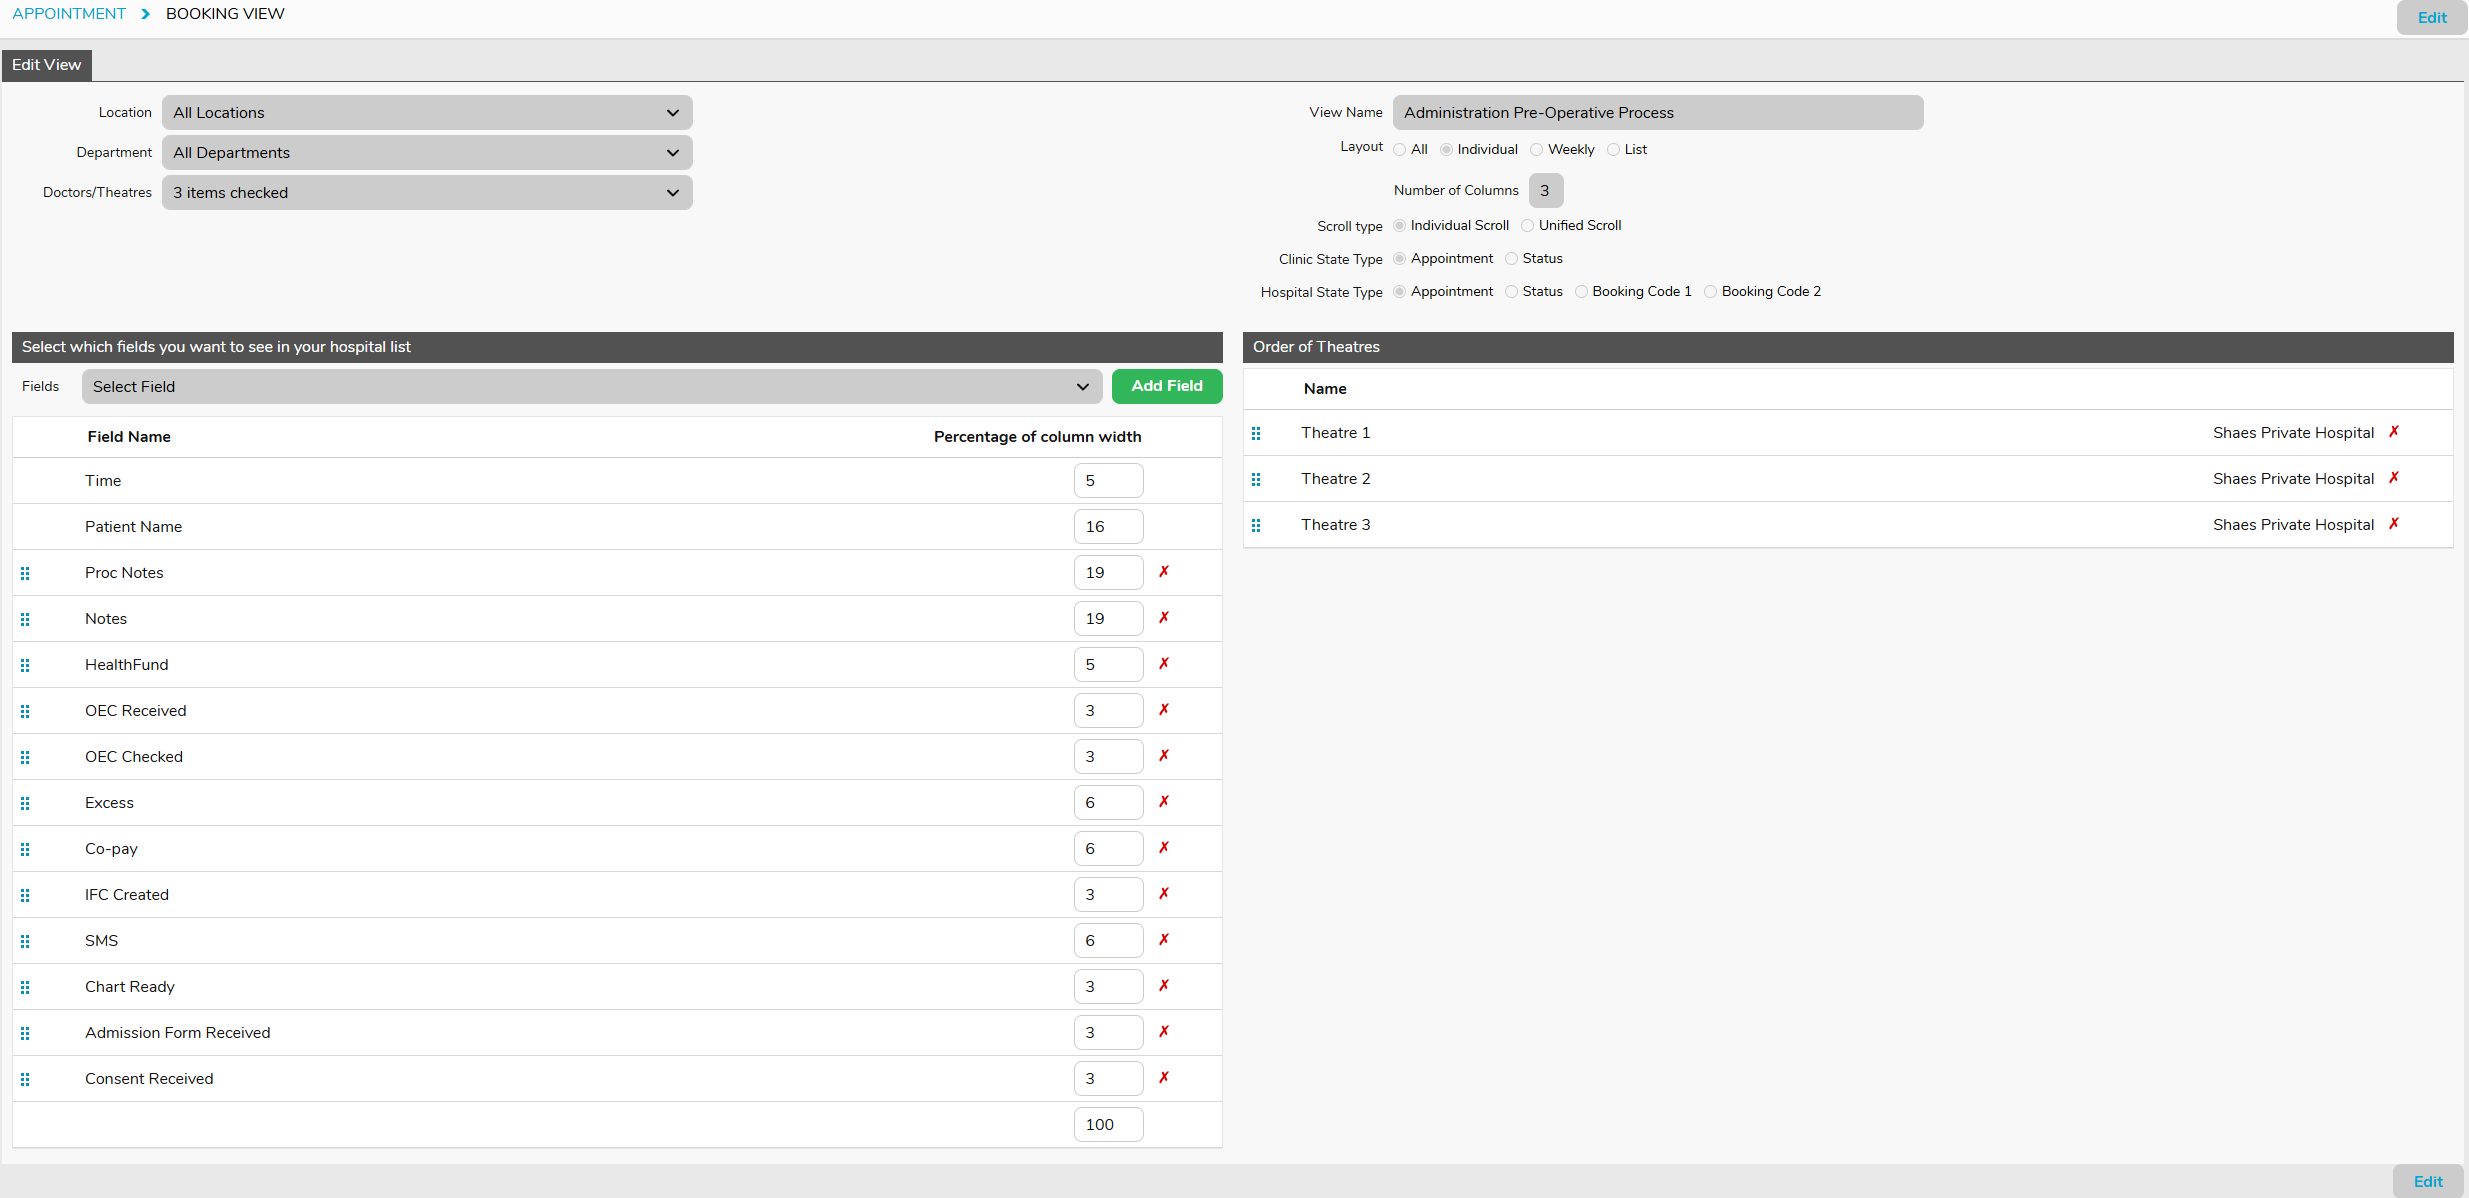2469x1198 pixels.
Task: Click the drag handle beside Theatre 3
Action: tap(1256, 525)
